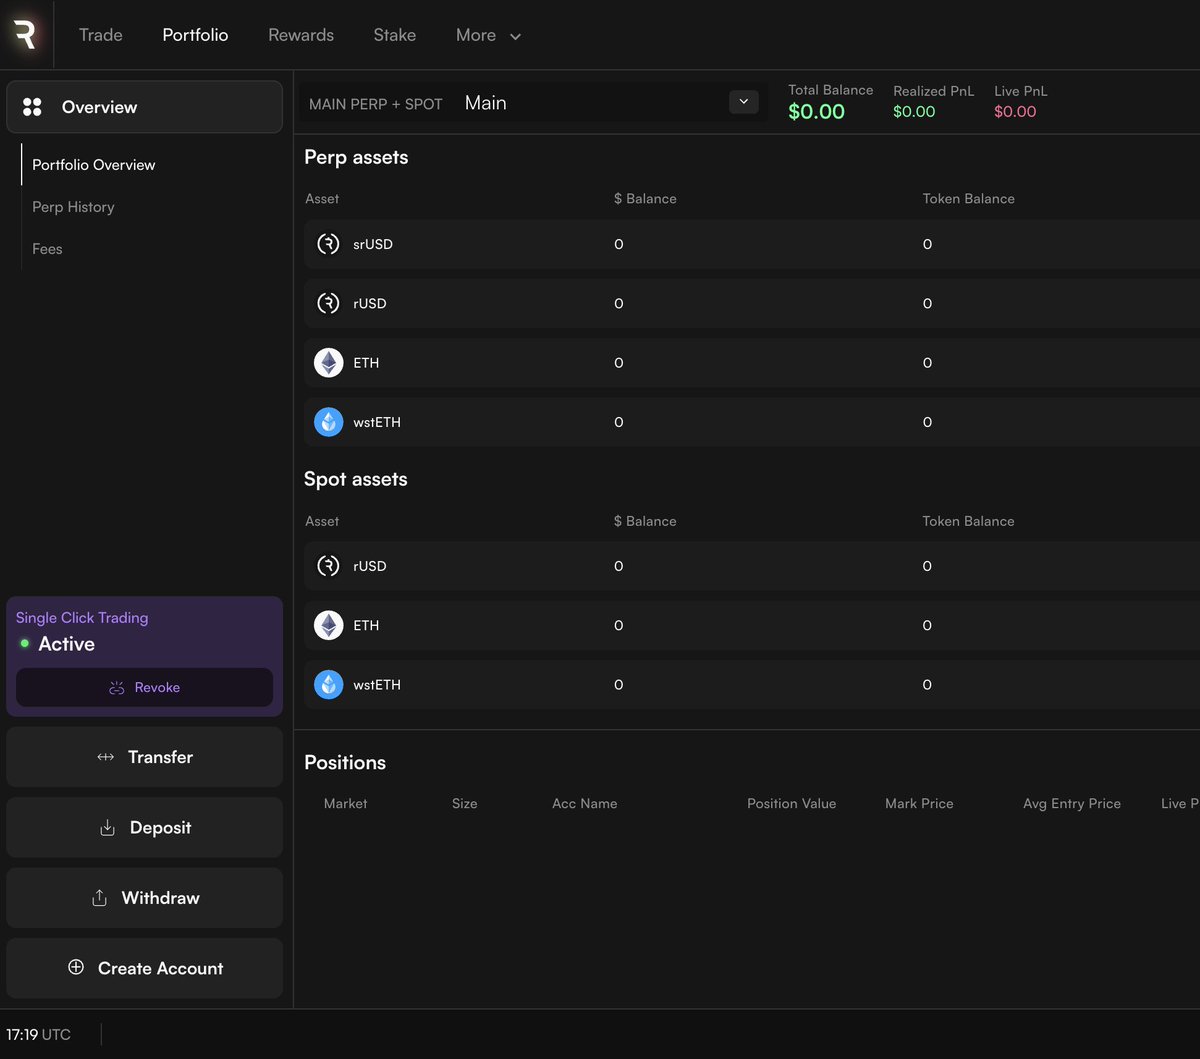
Task: Click the Withdraw upload icon
Action: (x=99, y=897)
